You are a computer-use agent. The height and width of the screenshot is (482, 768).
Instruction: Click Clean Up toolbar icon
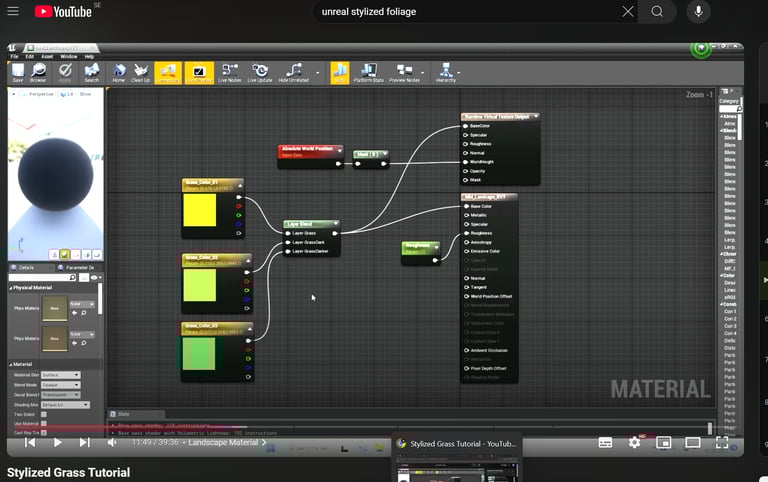[141, 72]
